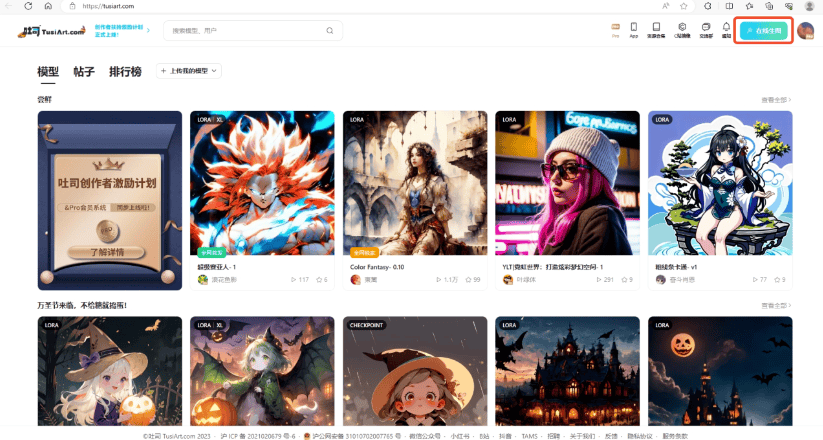Image resolution: width=823 pixels, height=440 pixels.
Task: Open the App download icon
Action: pyautogui.click(x=634, y=30)
